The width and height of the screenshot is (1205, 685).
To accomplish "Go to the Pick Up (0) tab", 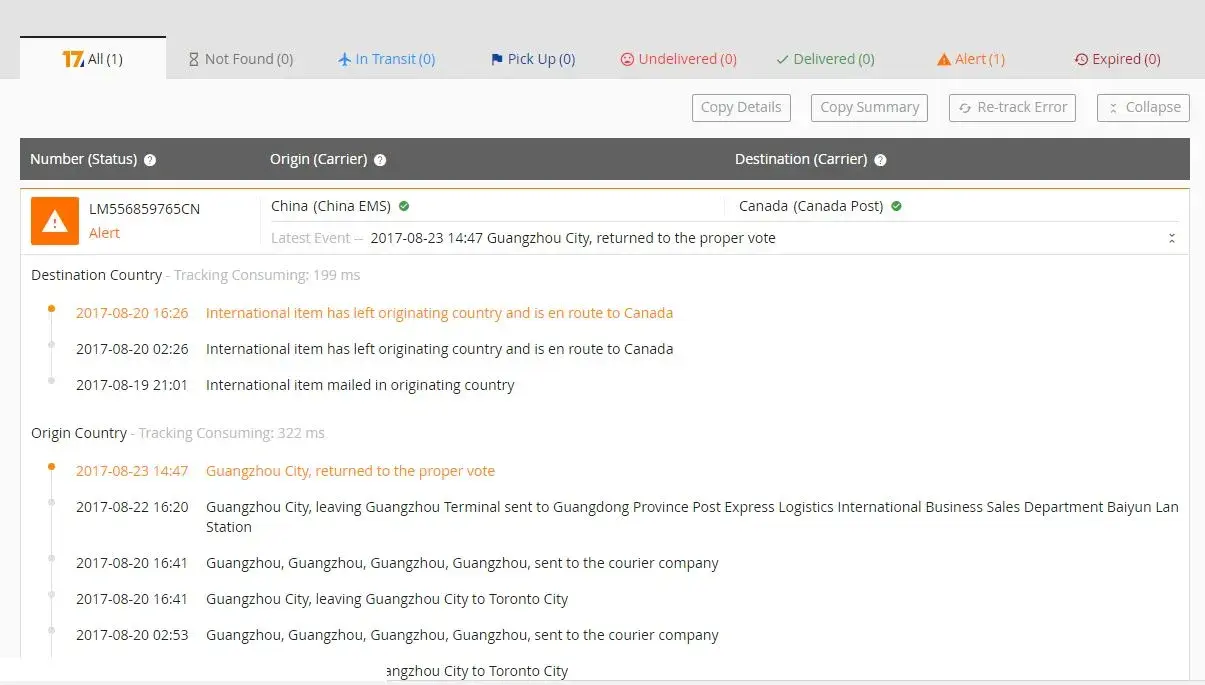I will (532, 59).
